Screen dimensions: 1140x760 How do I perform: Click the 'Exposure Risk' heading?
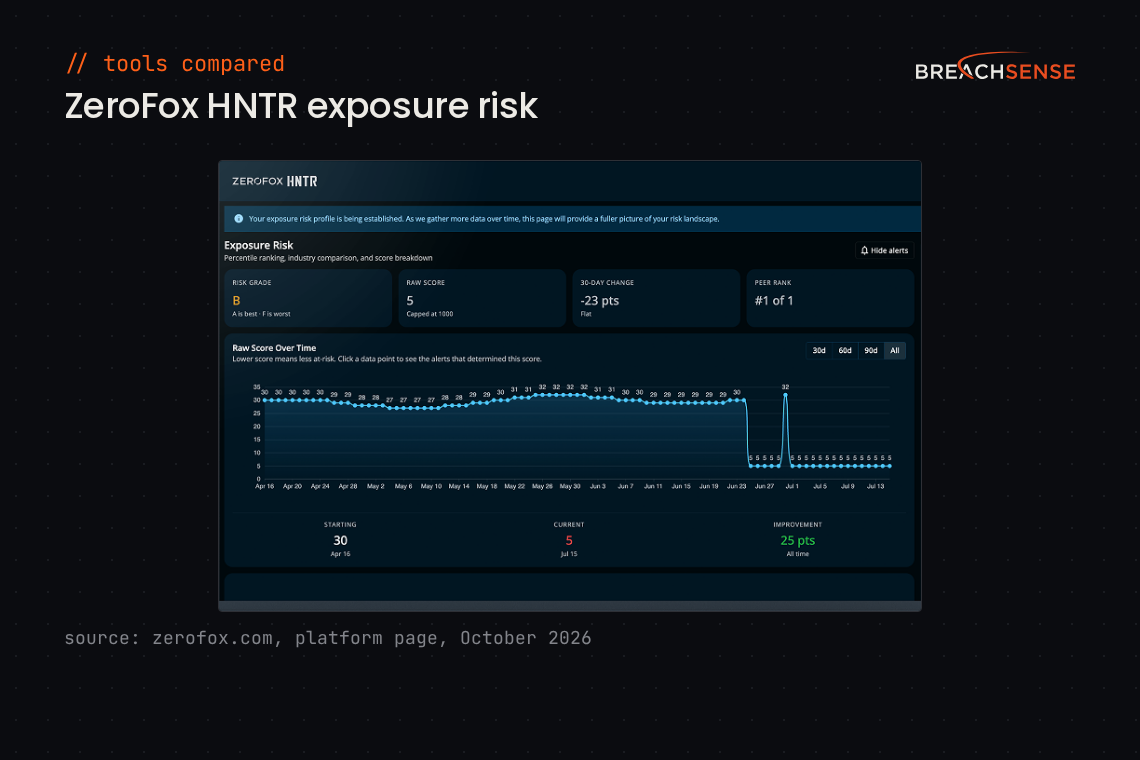point(258,245)
